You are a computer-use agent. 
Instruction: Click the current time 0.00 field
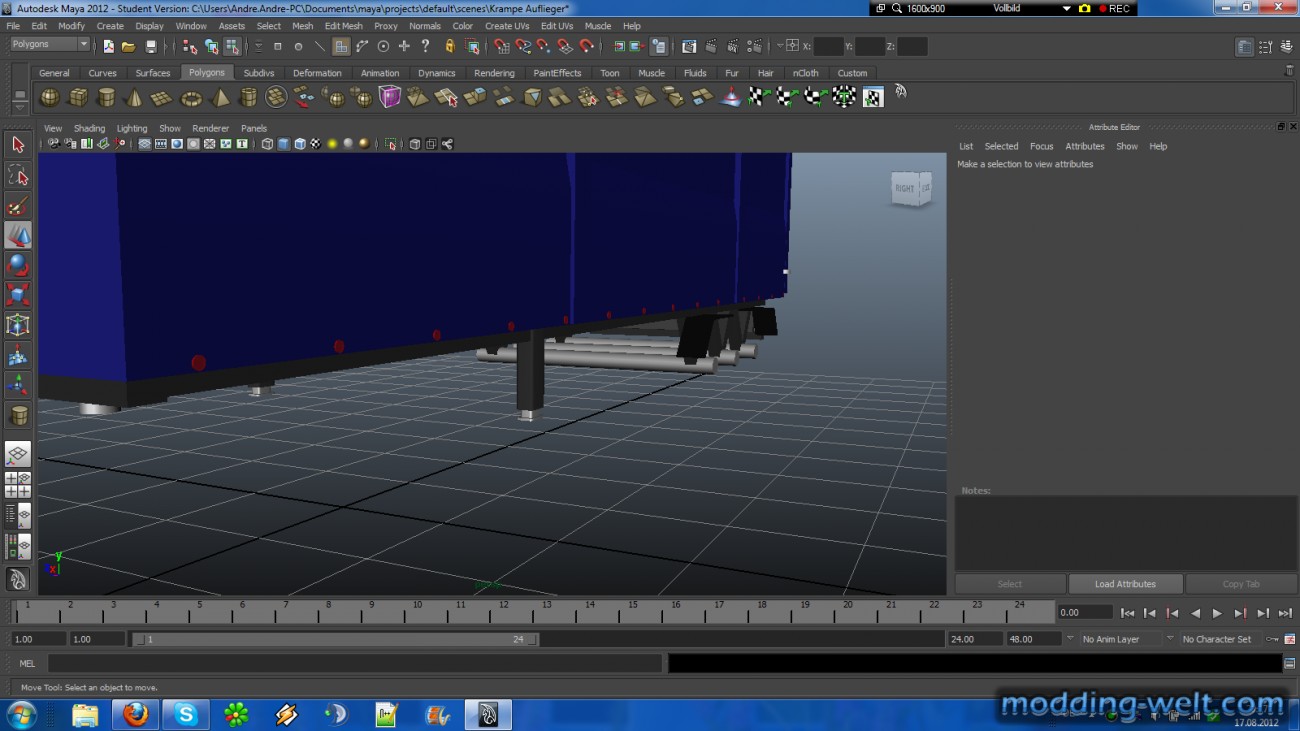pos(1085,612)
